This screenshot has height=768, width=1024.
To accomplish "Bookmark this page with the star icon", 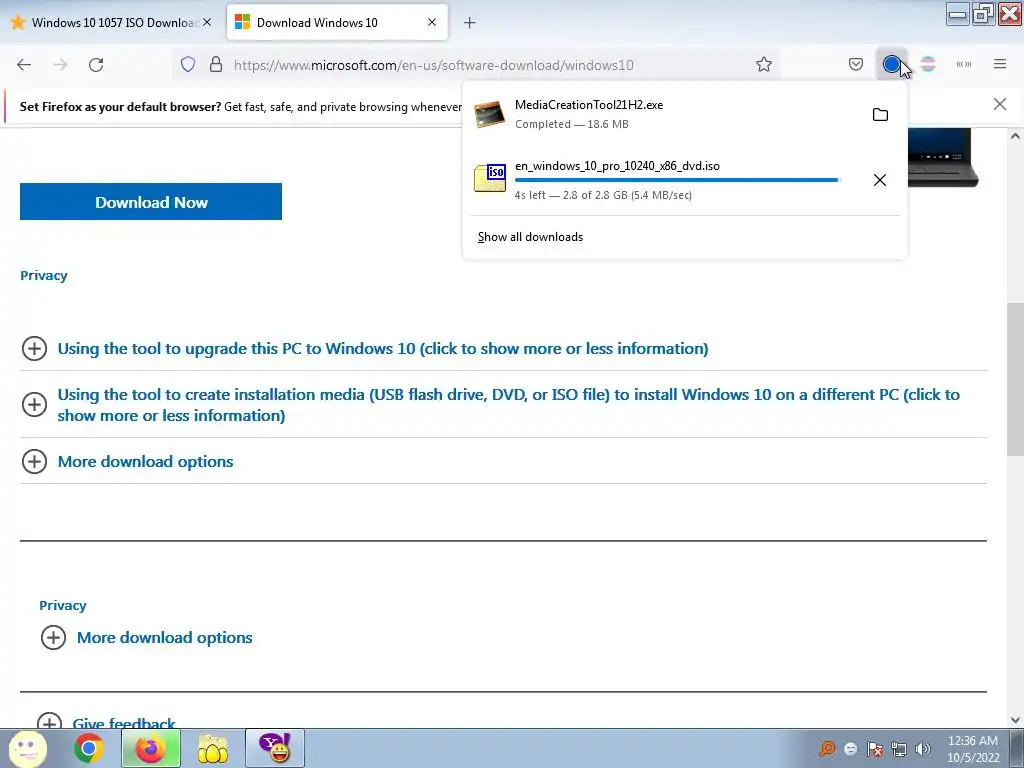I will click(x=763, y=65).
